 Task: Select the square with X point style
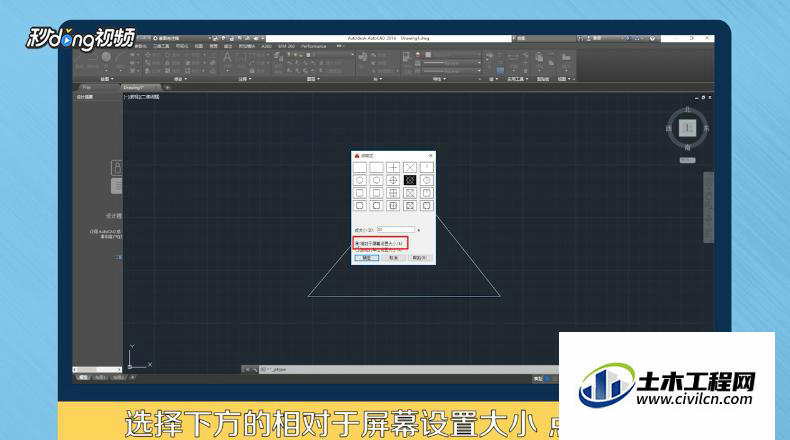[x=410, y=193]
